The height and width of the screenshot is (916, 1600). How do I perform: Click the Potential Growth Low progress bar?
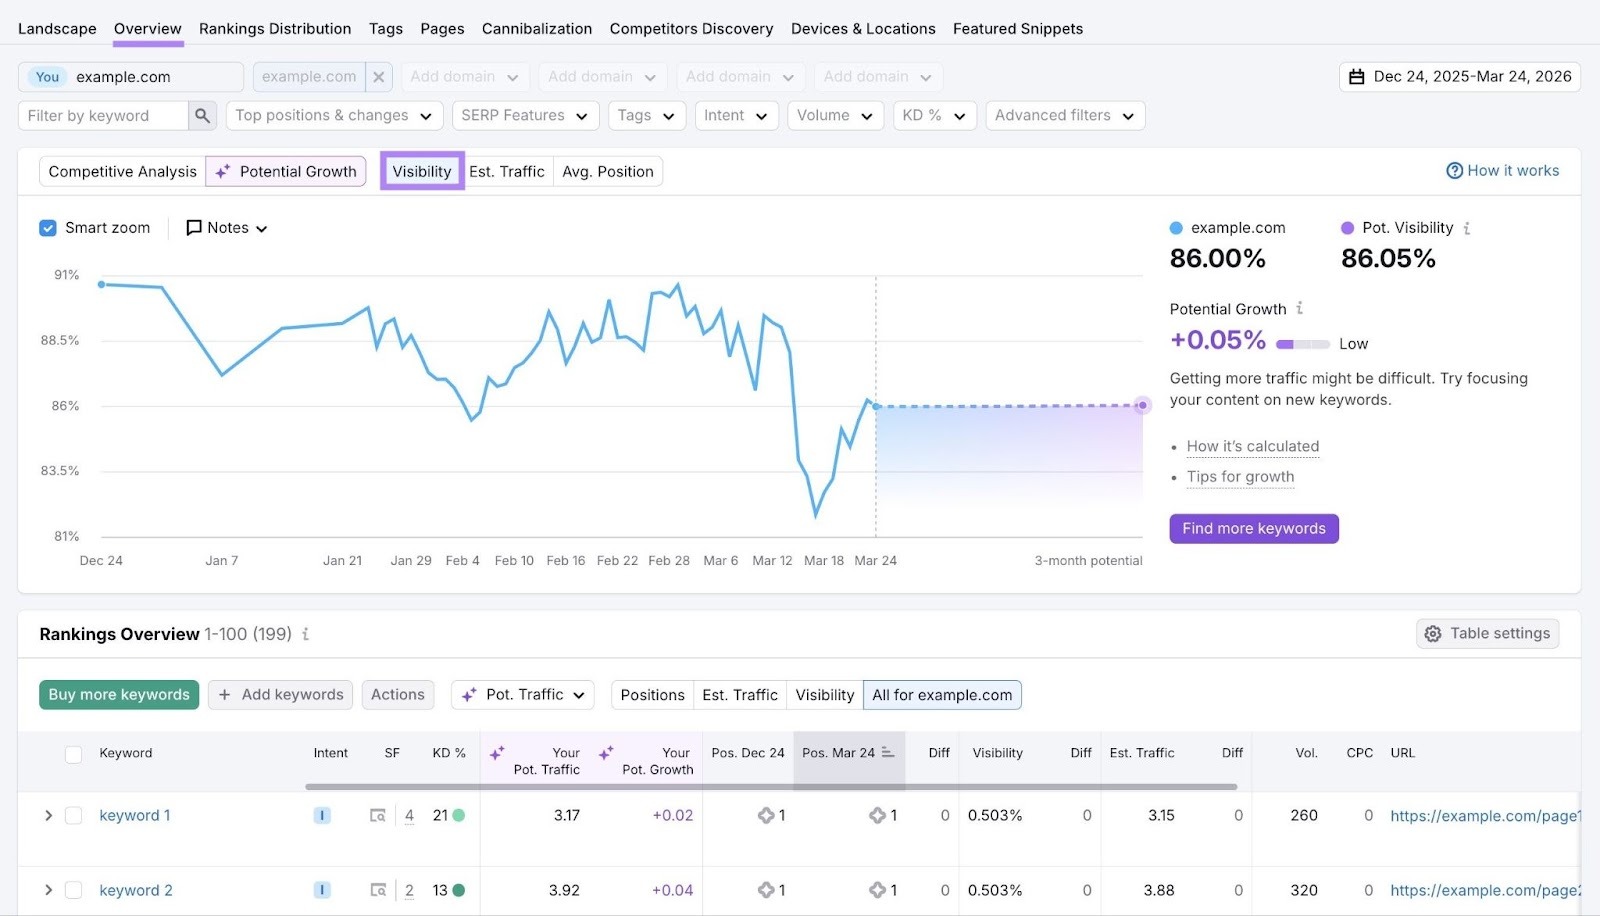(1302, 343)
